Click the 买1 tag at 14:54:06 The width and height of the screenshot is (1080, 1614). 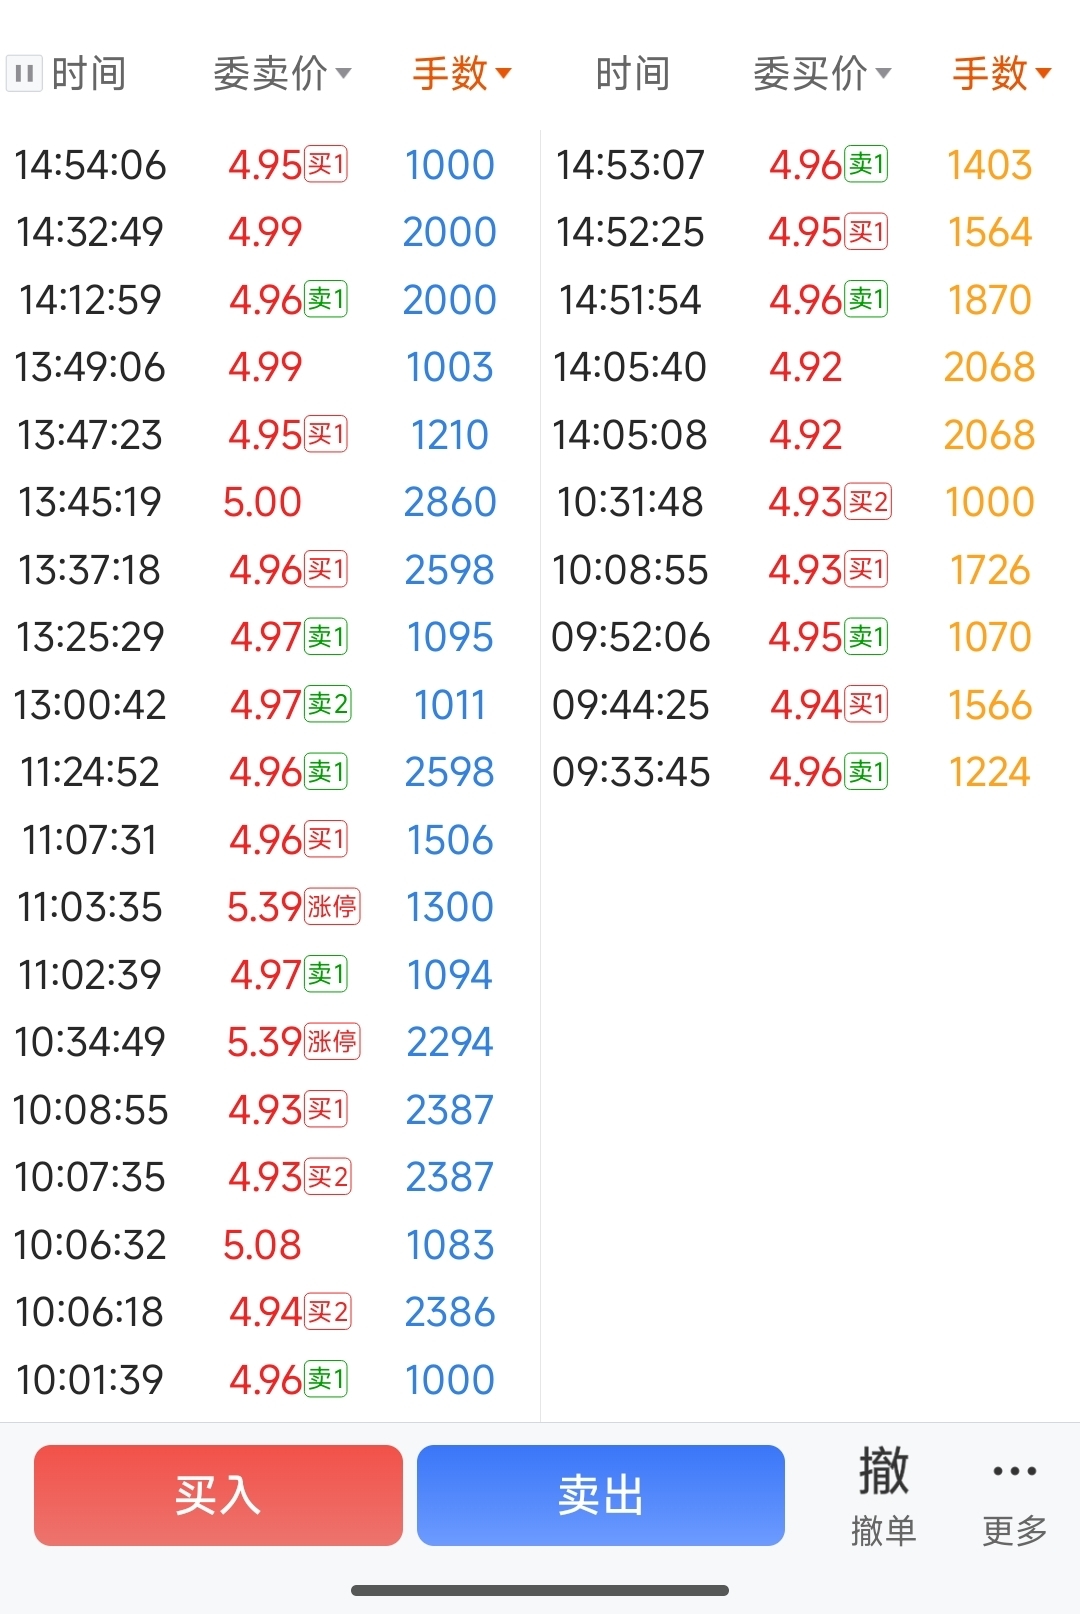[x=326, y=164]
